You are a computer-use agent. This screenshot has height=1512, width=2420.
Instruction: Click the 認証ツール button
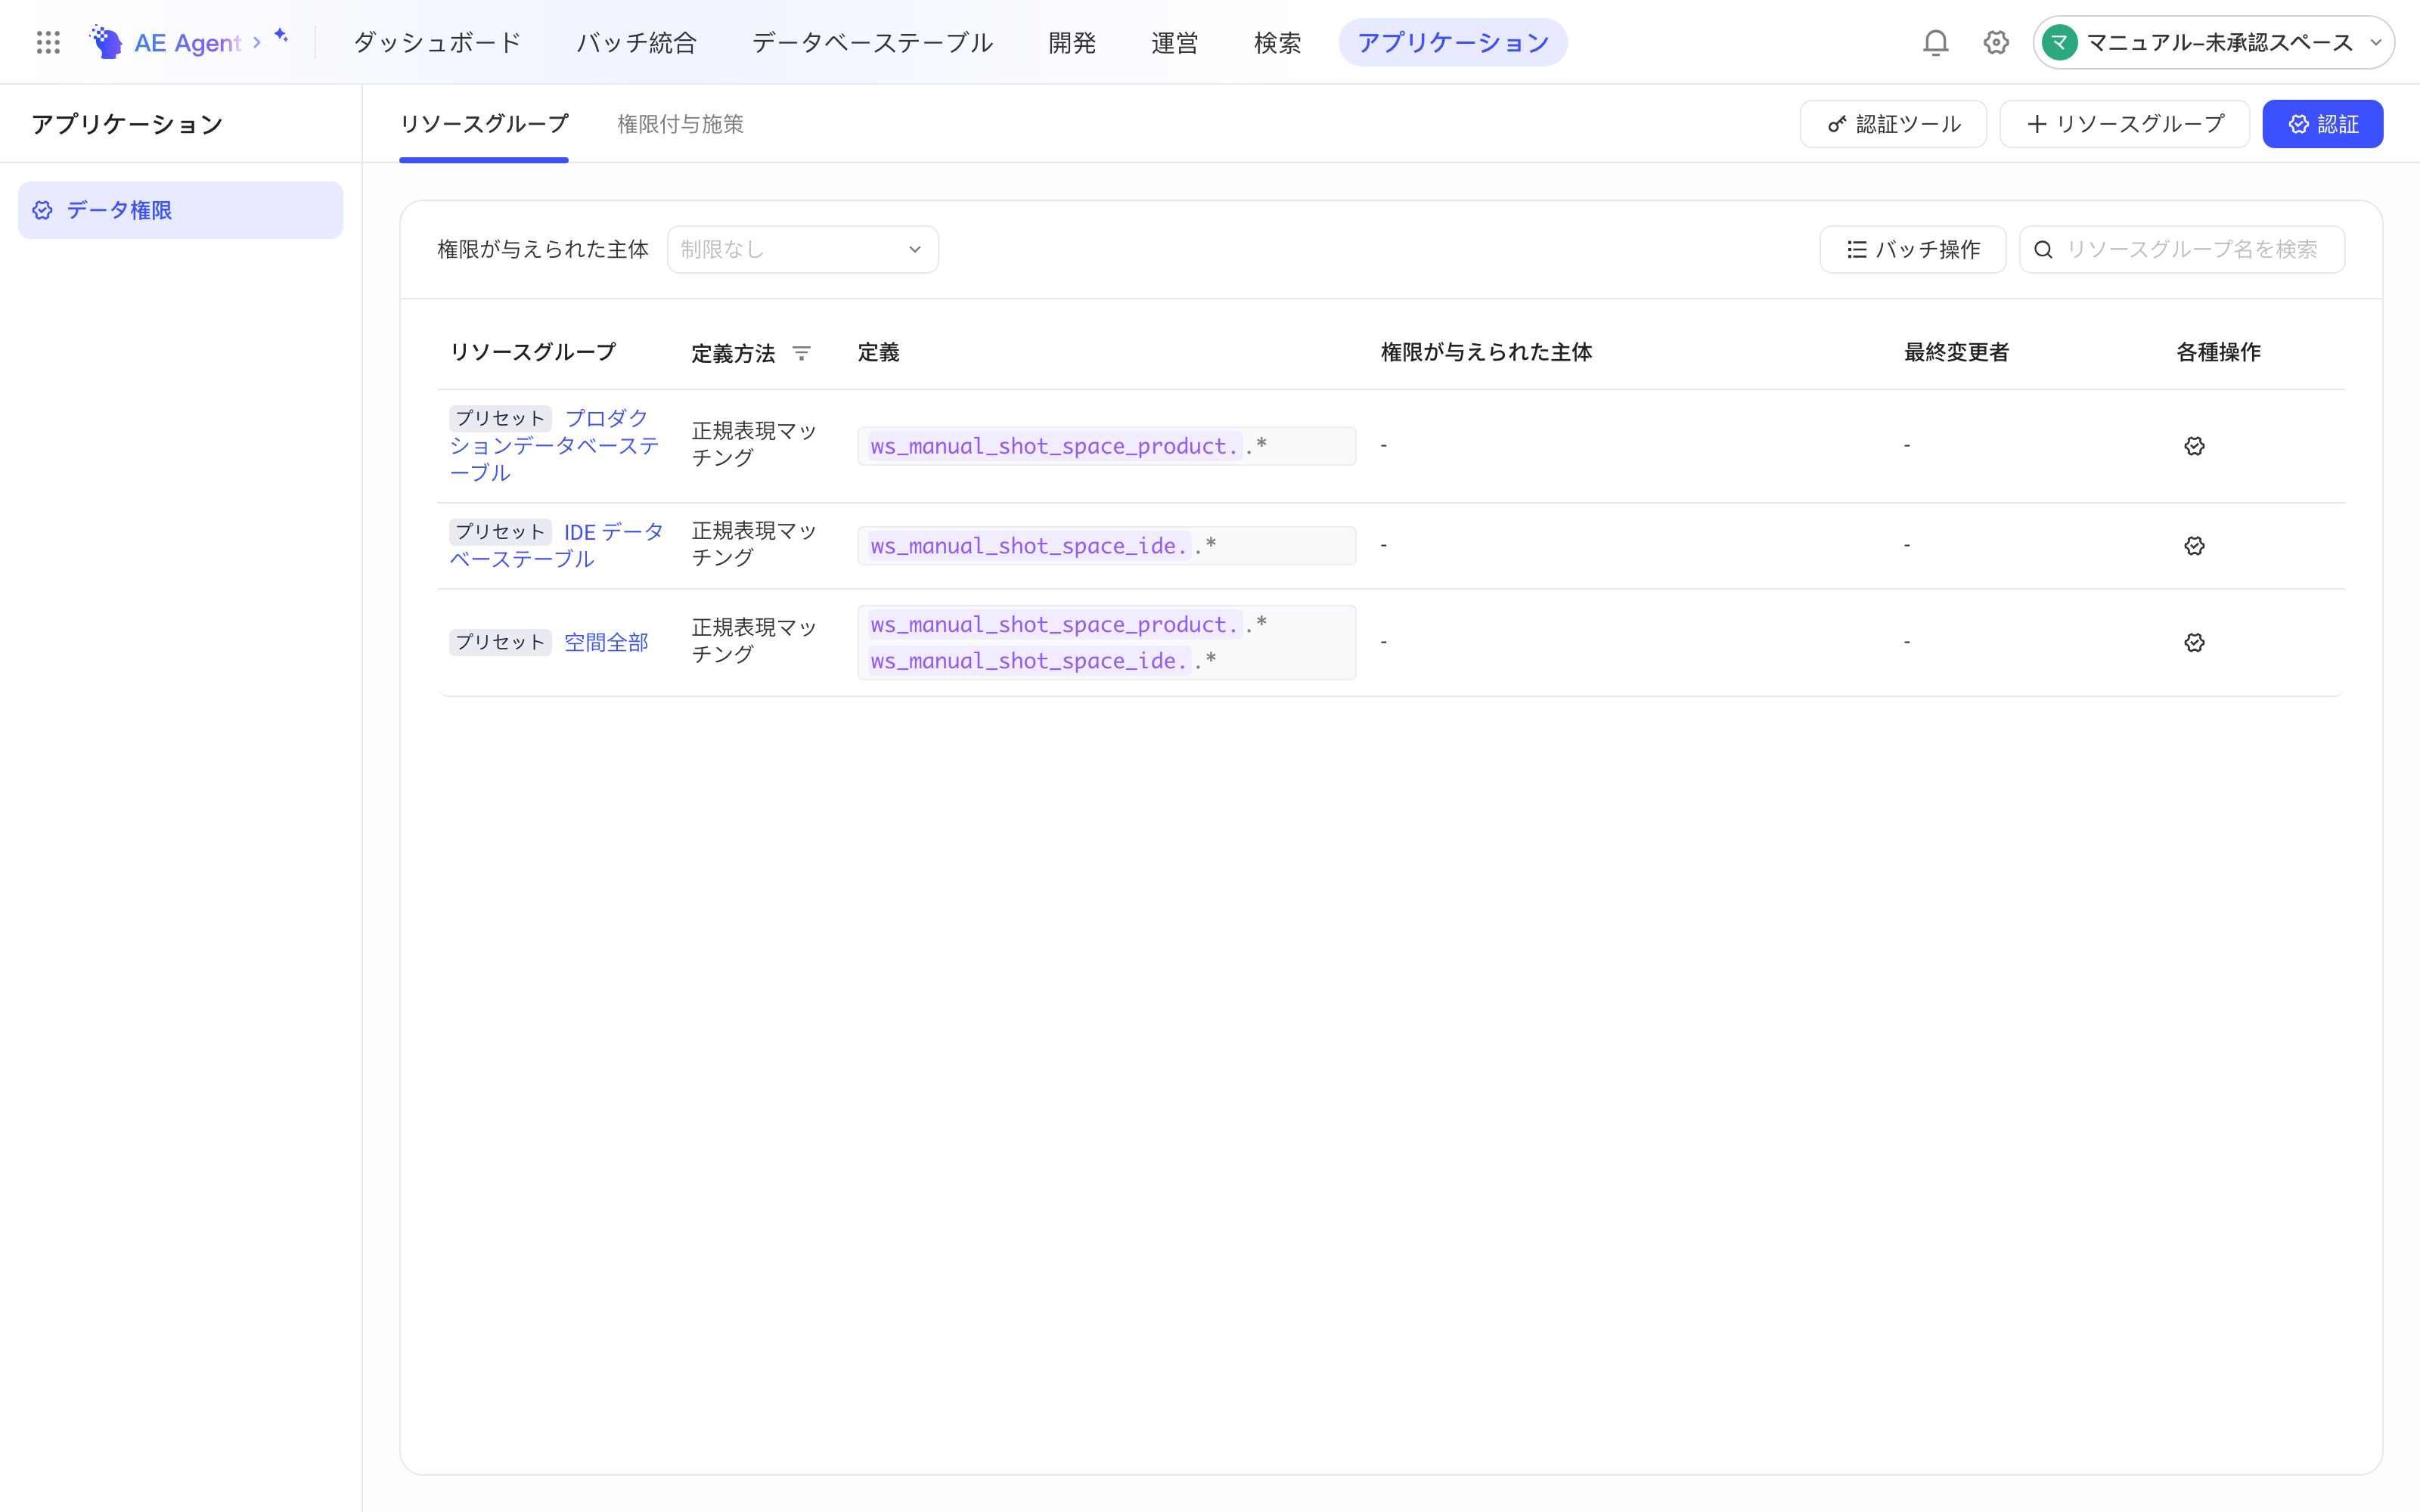(1893, 124)
